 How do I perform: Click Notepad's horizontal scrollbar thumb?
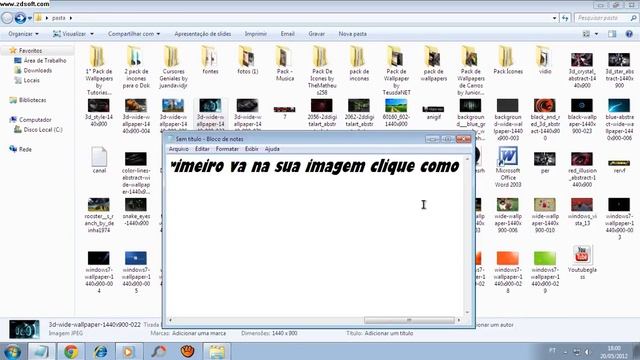coord(409,320)
